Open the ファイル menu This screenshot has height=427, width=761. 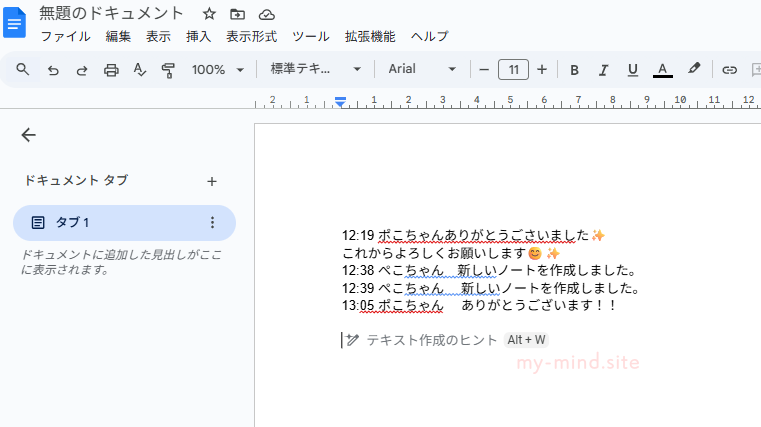coord(66,36)
